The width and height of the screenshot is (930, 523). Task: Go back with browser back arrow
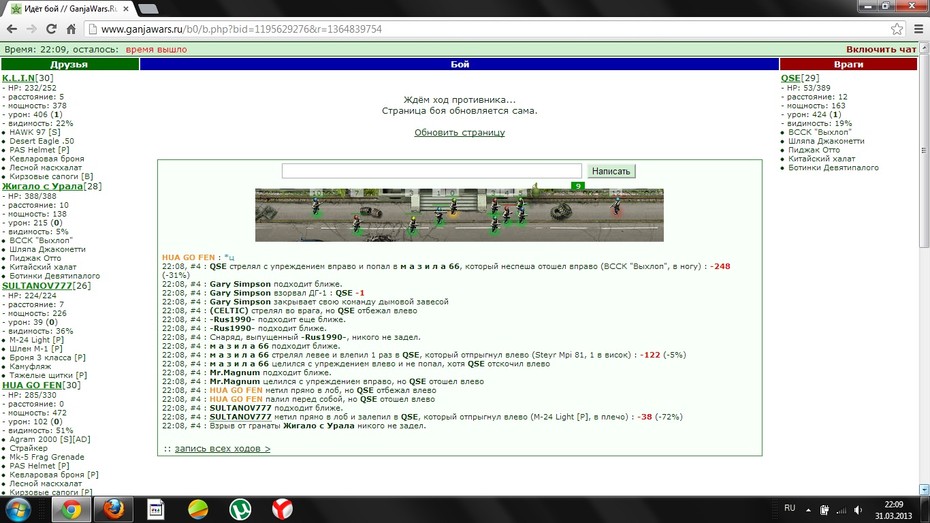[11, 29]
